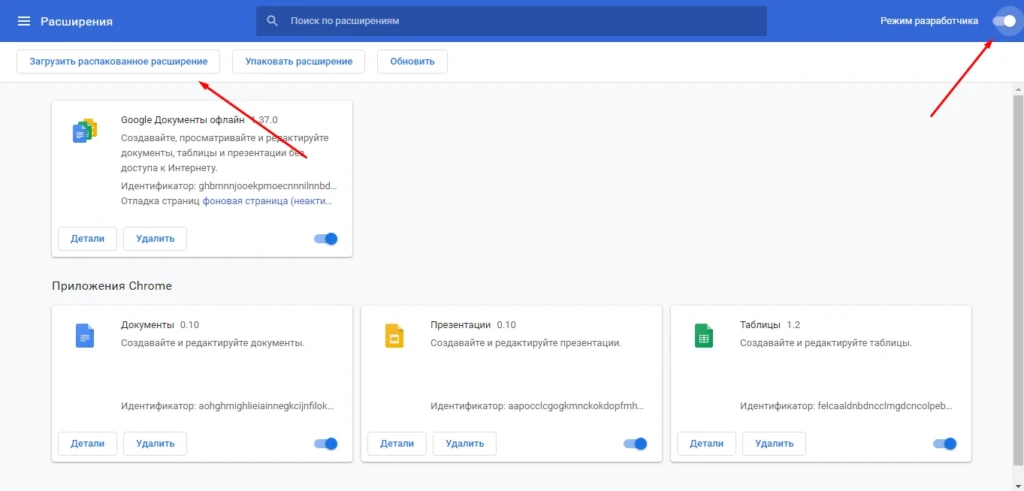Screen dimensions: 1024x491
Task: Open Детали for Документы app
Action: coord(88,444)
